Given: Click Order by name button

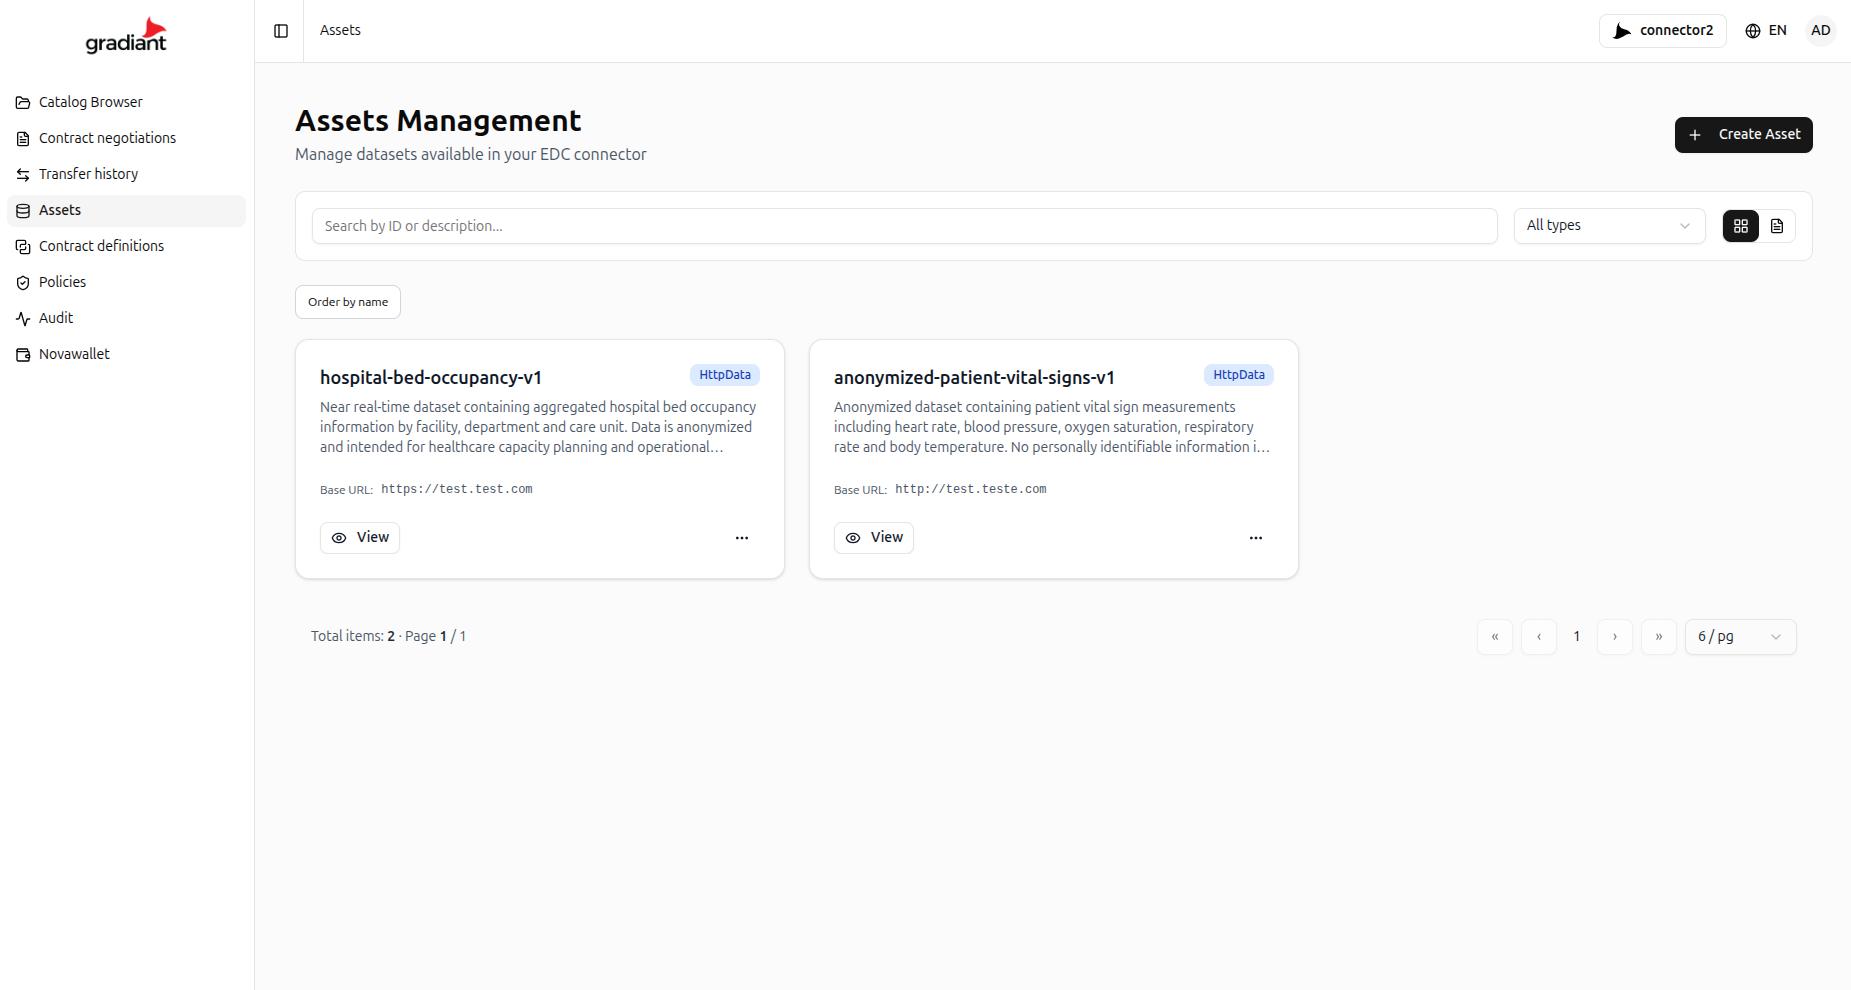Looking at the screenshot, I should pyautogui.click(x=348, y=302).
